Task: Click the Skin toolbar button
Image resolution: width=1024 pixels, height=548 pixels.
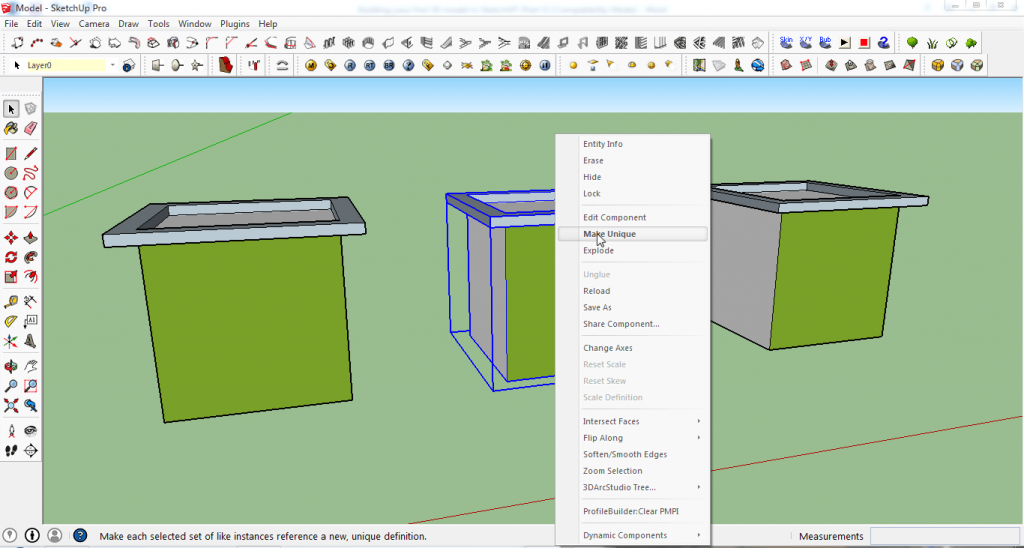Action: [x=786, y=42]
